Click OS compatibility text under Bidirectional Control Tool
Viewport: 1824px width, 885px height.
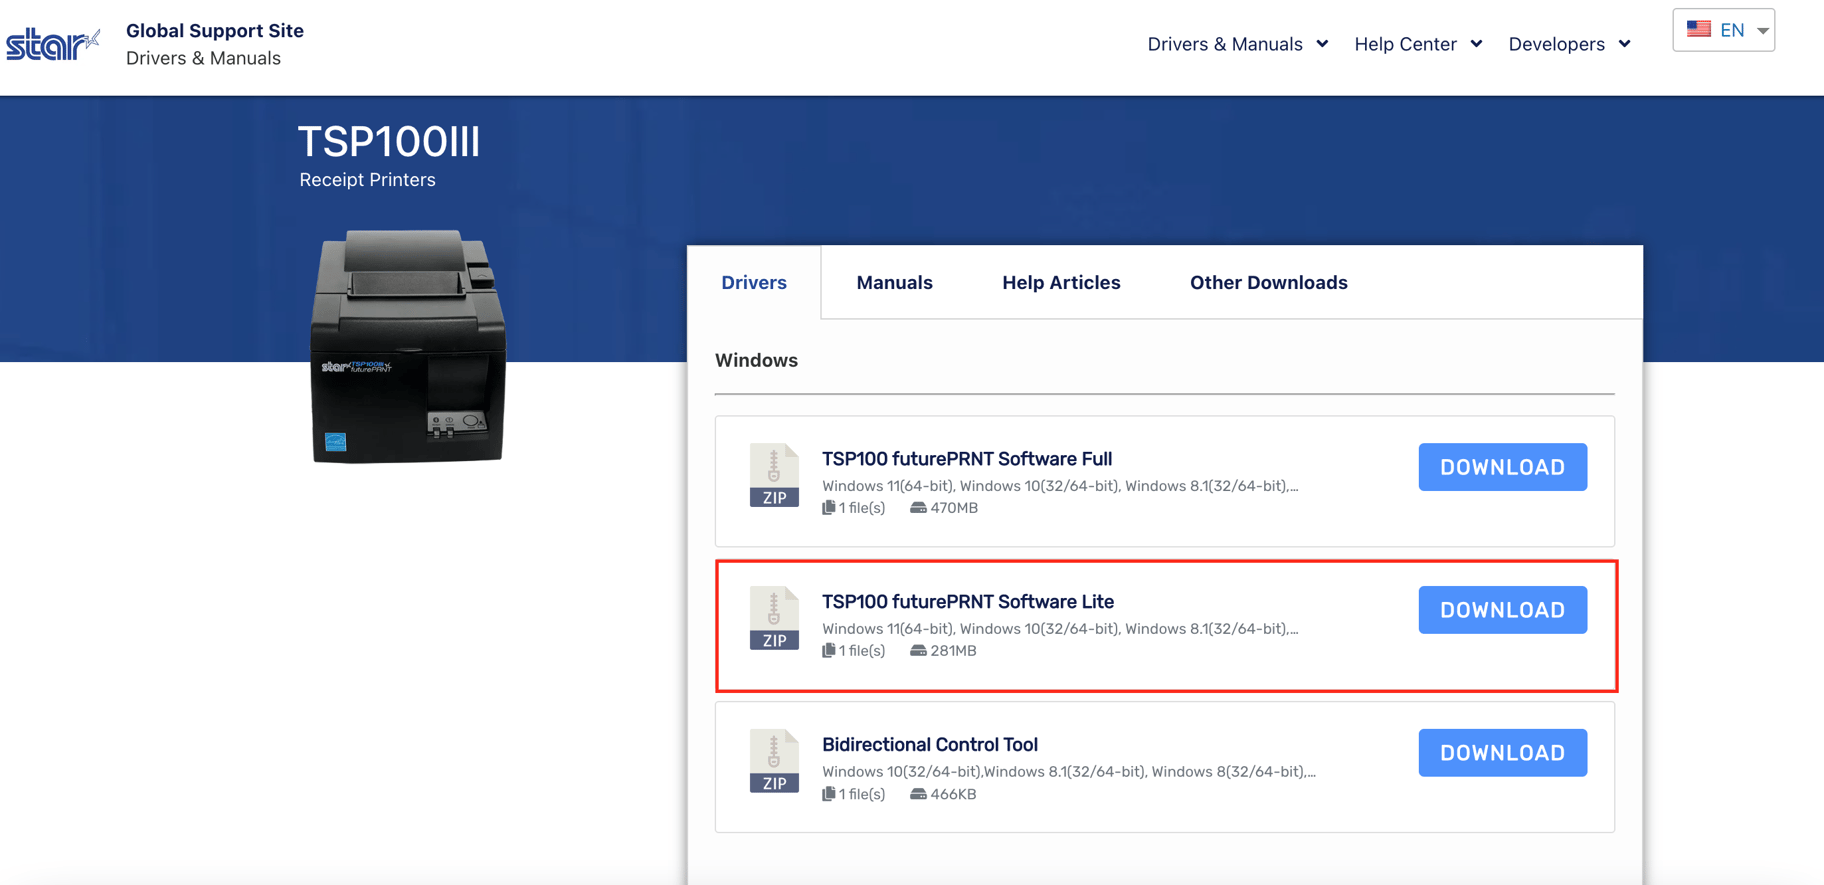1069,772
